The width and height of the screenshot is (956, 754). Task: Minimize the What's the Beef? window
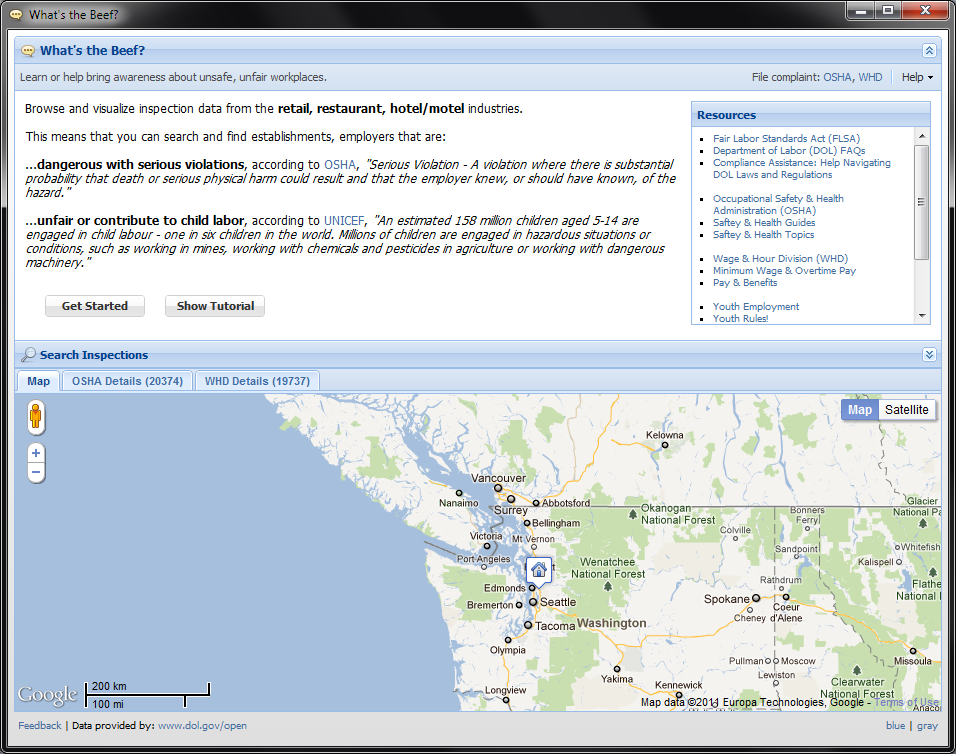[861, 10]
